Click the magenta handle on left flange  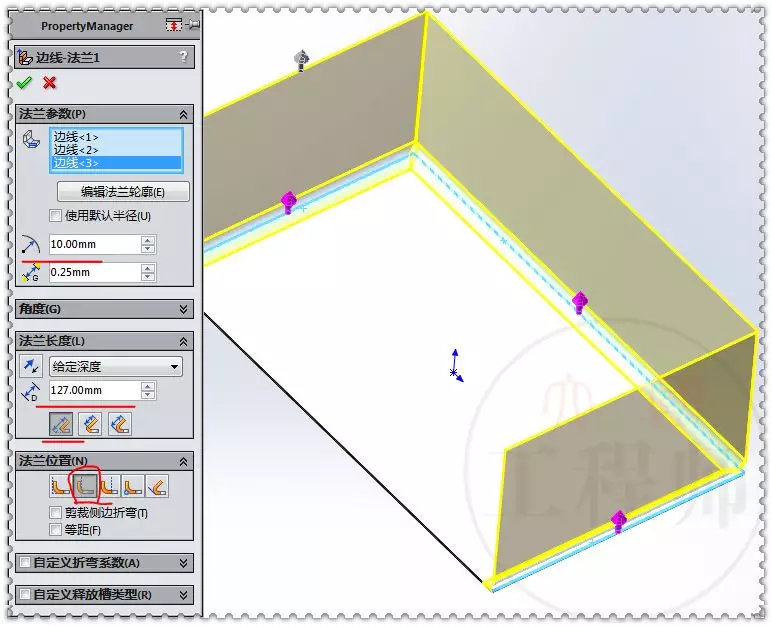289,202
